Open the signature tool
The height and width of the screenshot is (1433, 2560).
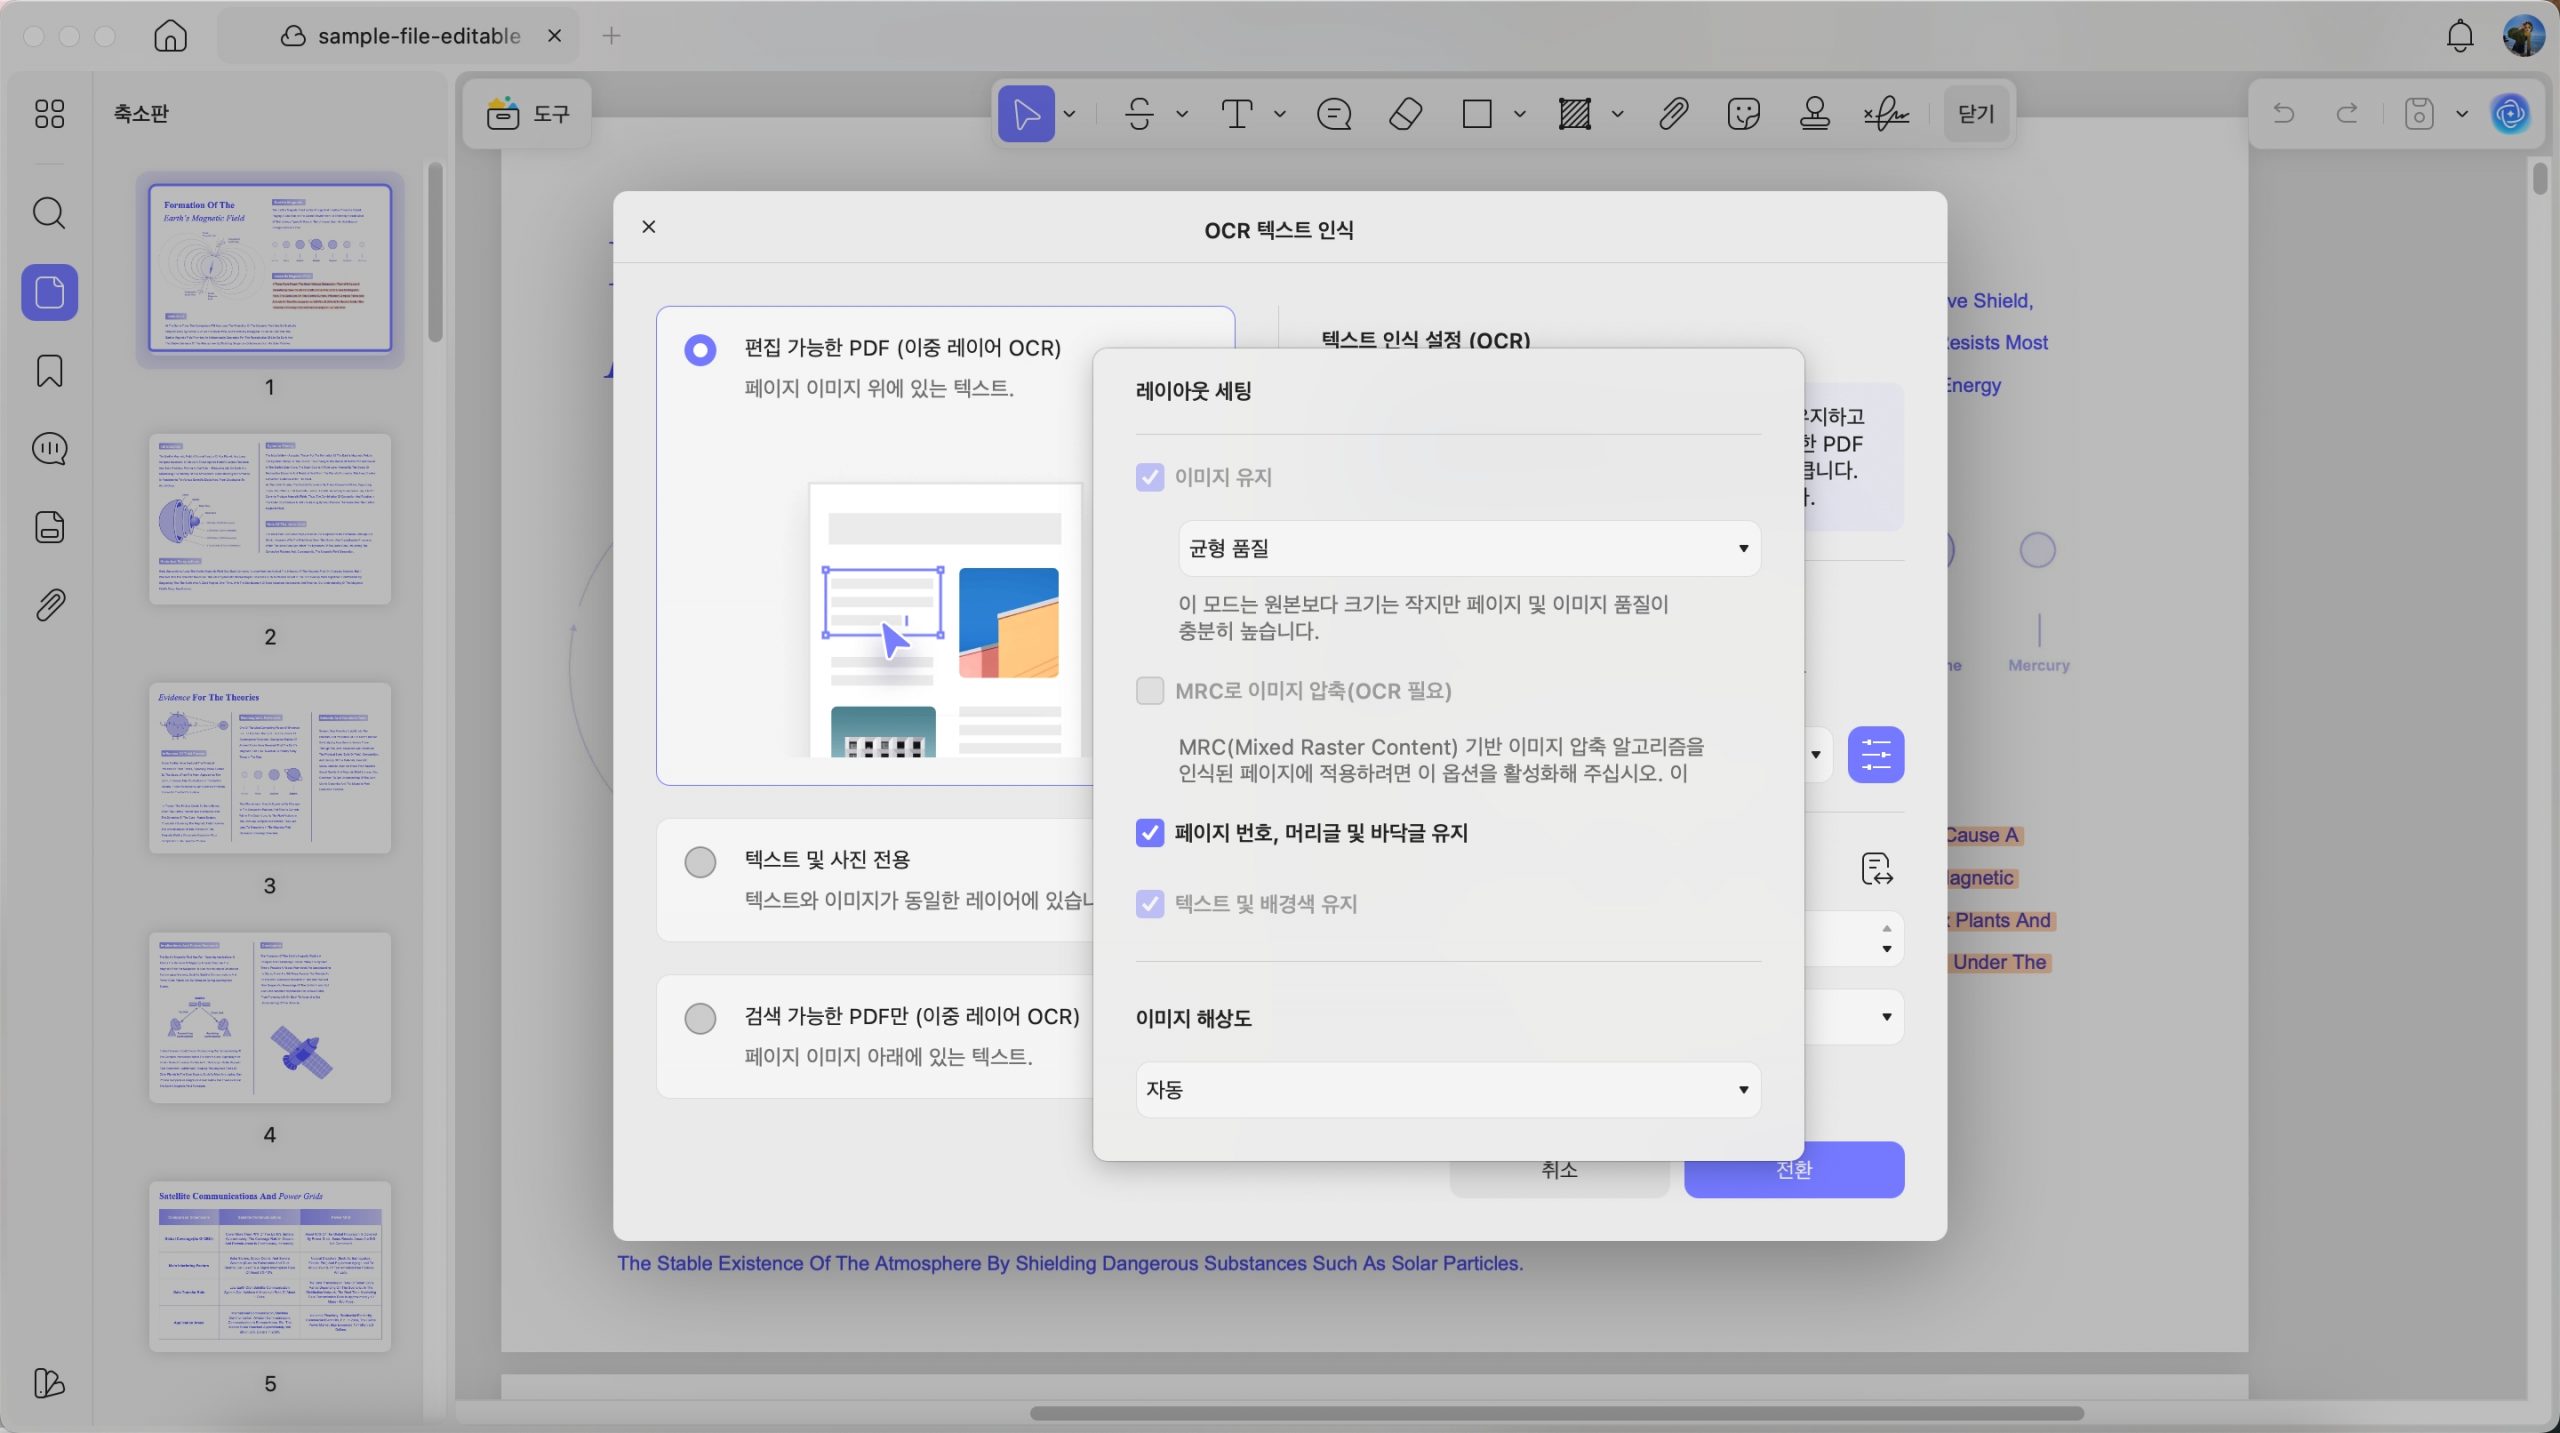click(x=1886, y=114)
